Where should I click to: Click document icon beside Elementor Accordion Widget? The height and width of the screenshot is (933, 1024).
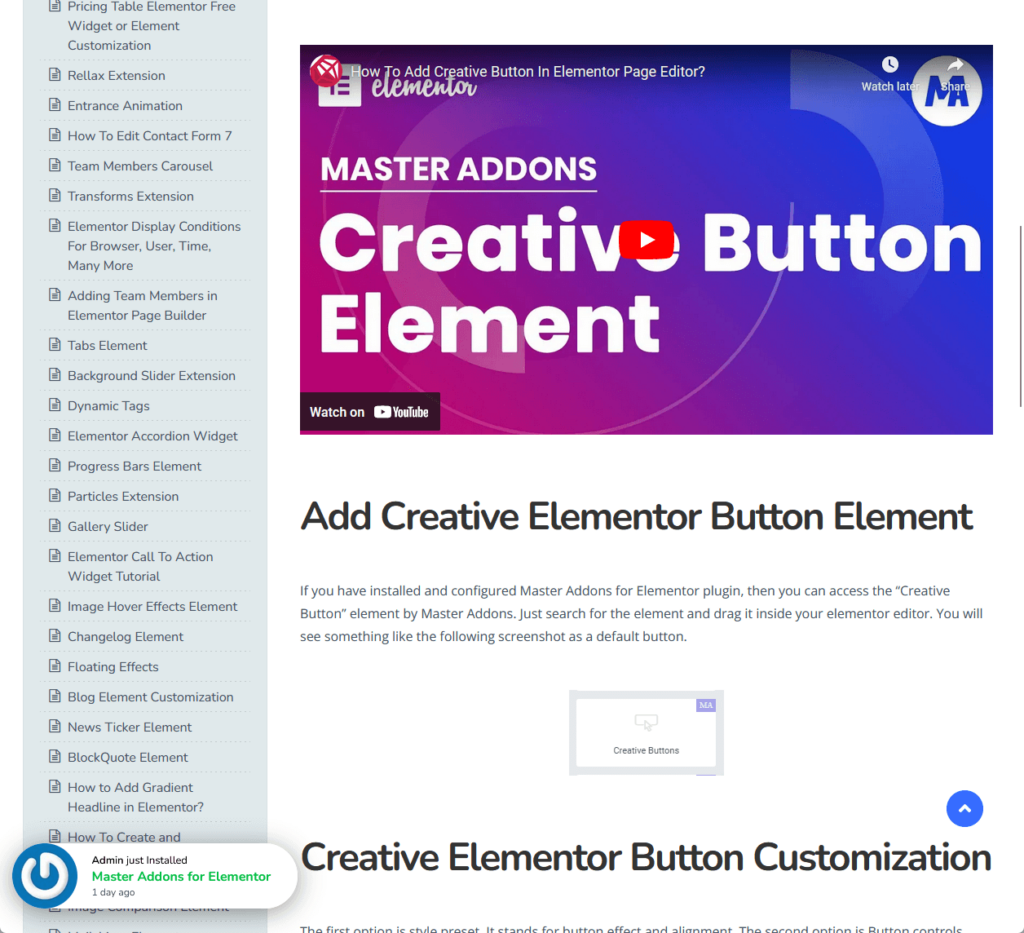pyautogui.click(x=55, y=434)
